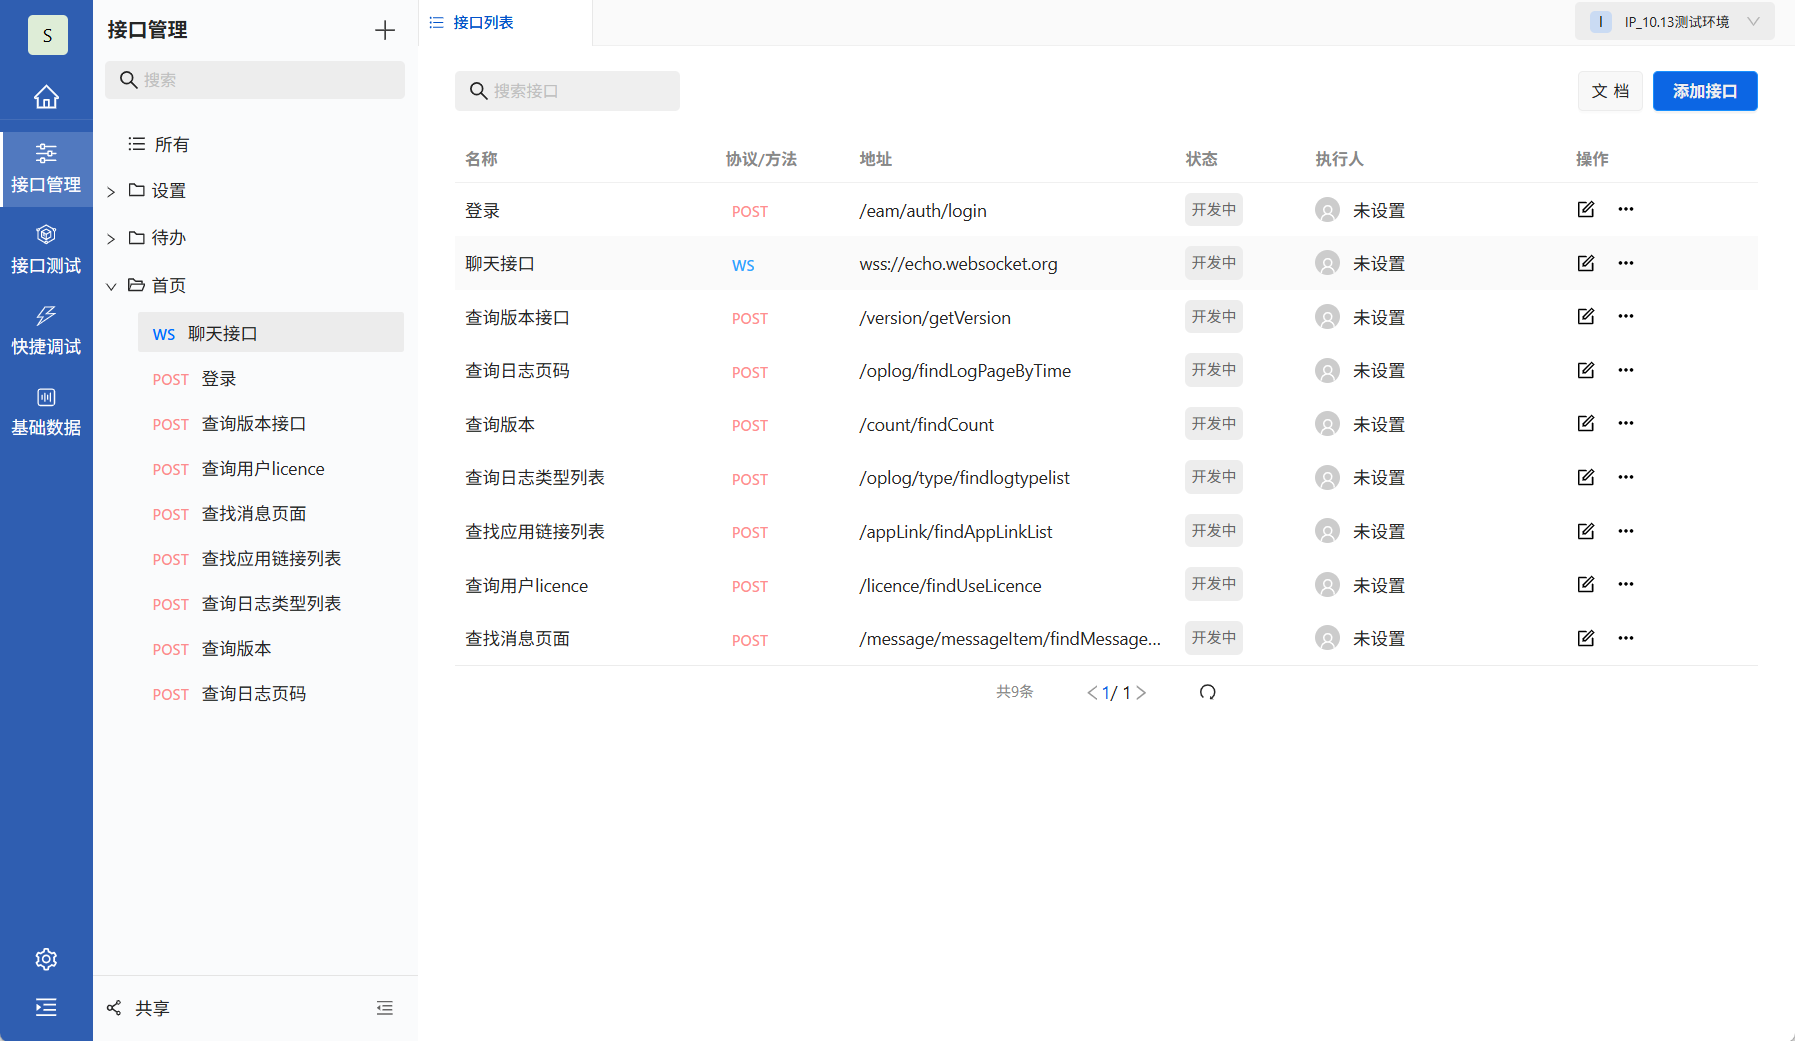Edit the 查找应用链接列表 row
Image resolution: width=1795 pixels, height=1041 pixels.
pos(1586,531)
